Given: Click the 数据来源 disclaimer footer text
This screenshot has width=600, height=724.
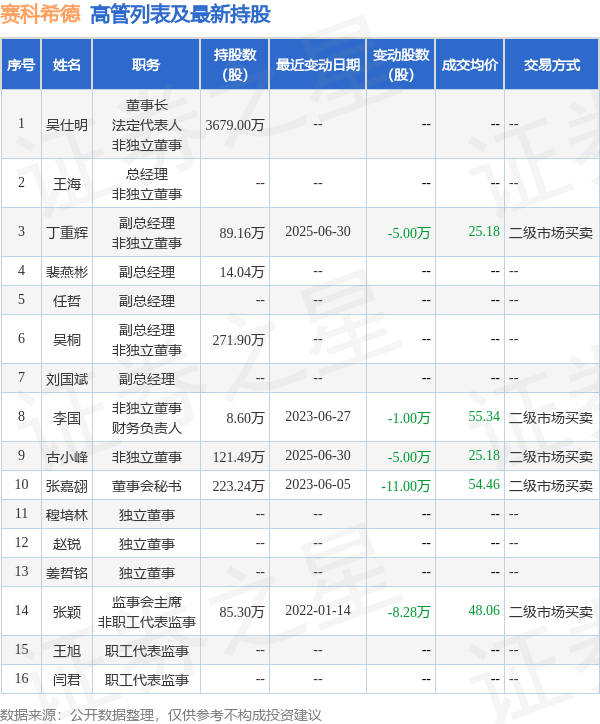Looking at the screenshot, I should click(160, 715).
